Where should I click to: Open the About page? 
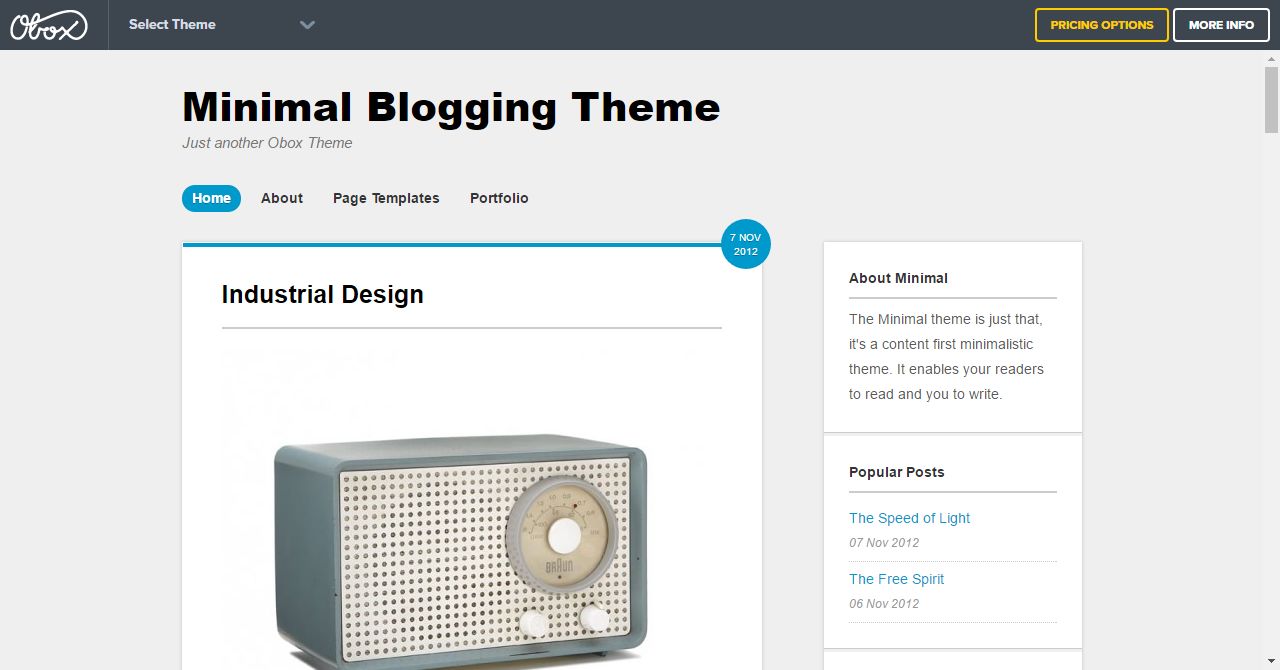tap(282, 198)
